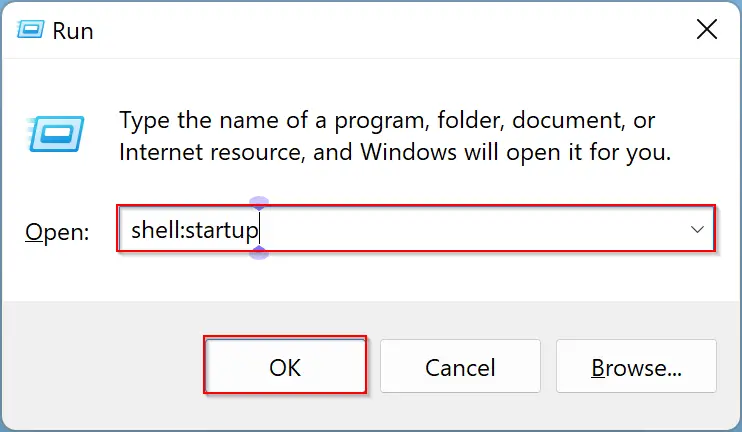
Task: Click the upper purple text cursor handle
Action: pyautogui.click(x=259, y=204)
